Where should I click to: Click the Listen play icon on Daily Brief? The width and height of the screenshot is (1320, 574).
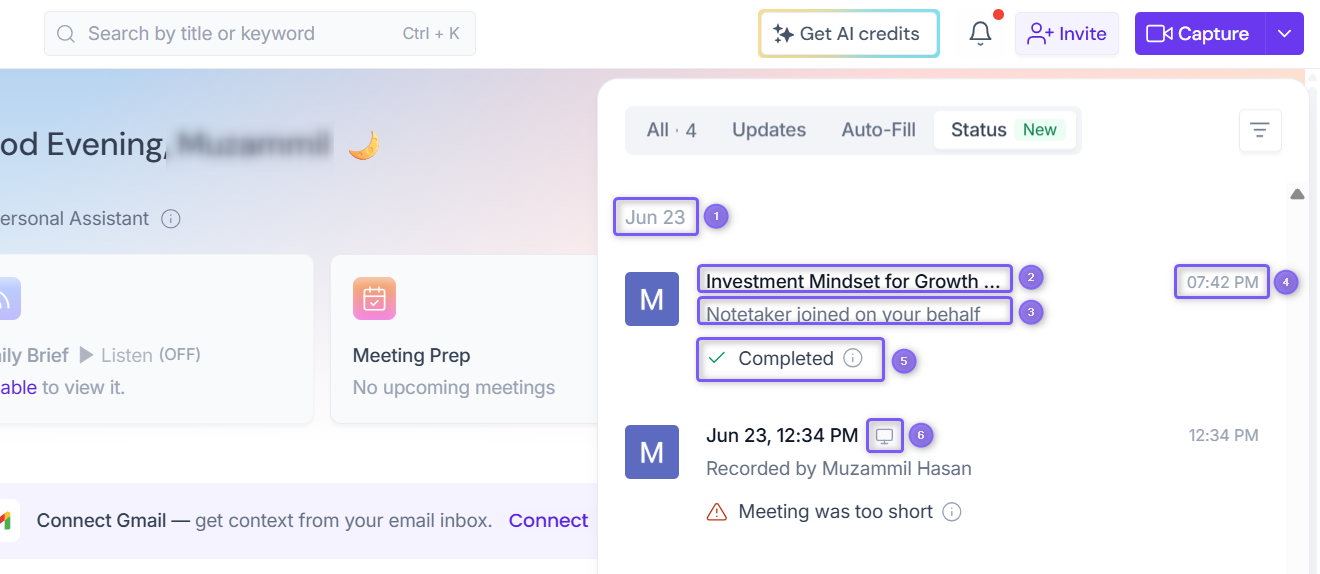pyautogui.click(x=86, y=355)
